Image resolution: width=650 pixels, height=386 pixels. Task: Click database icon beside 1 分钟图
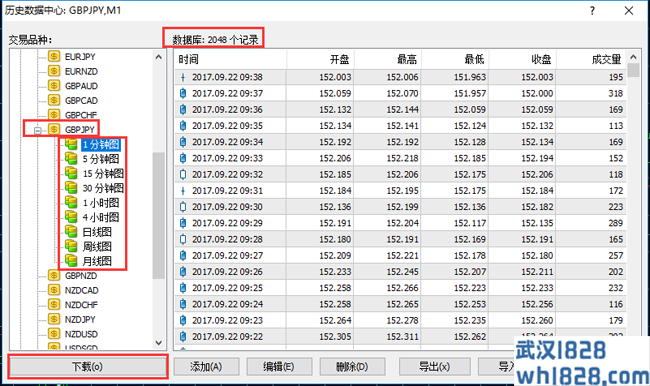pyautogui.click(x=71, y=144)
